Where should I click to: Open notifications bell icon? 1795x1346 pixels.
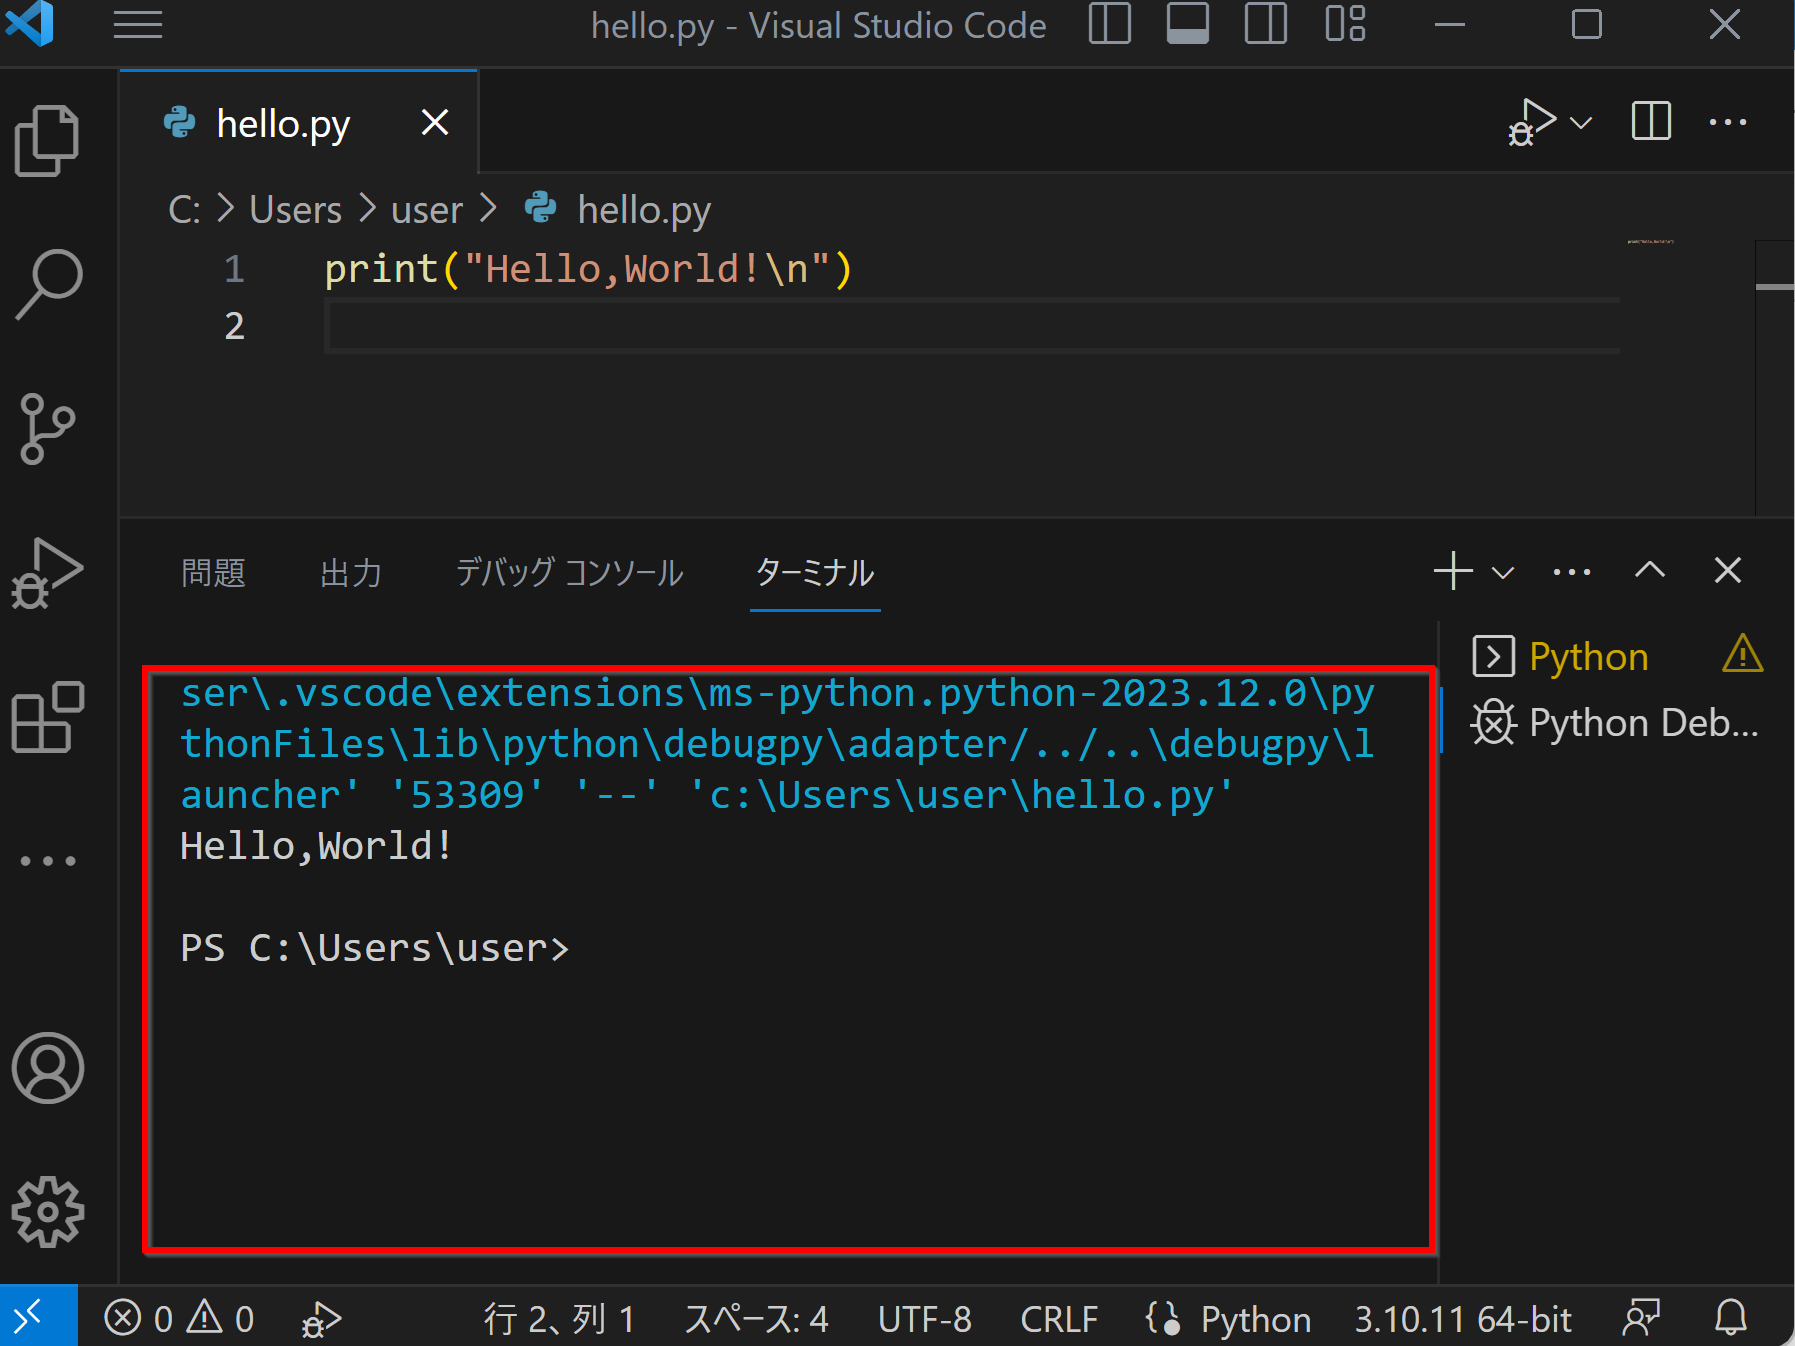1731,1318
